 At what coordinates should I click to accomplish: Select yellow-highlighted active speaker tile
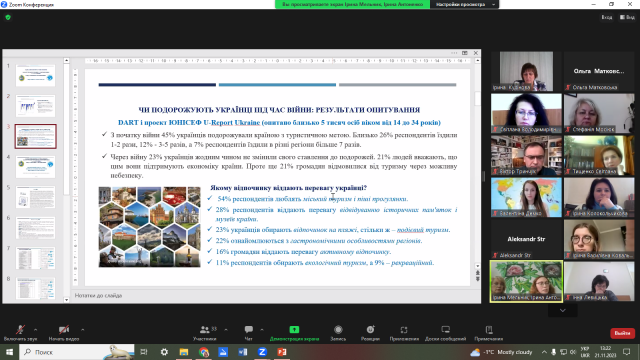(x=526, y=282)
